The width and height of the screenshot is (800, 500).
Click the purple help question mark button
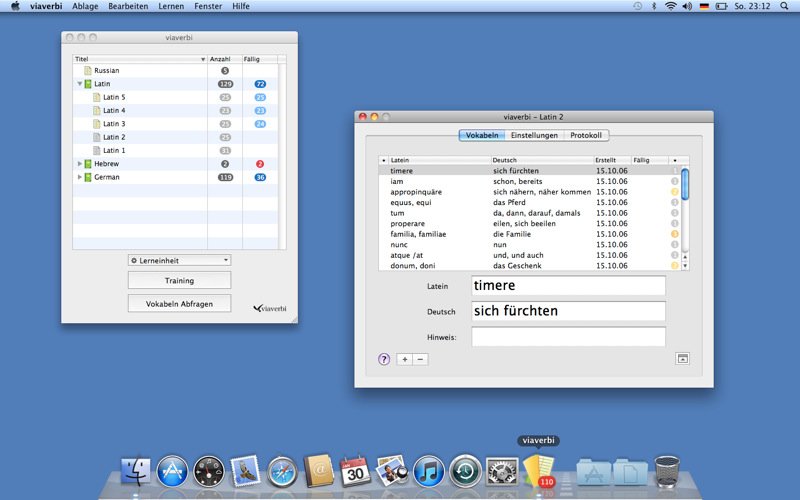384,359
